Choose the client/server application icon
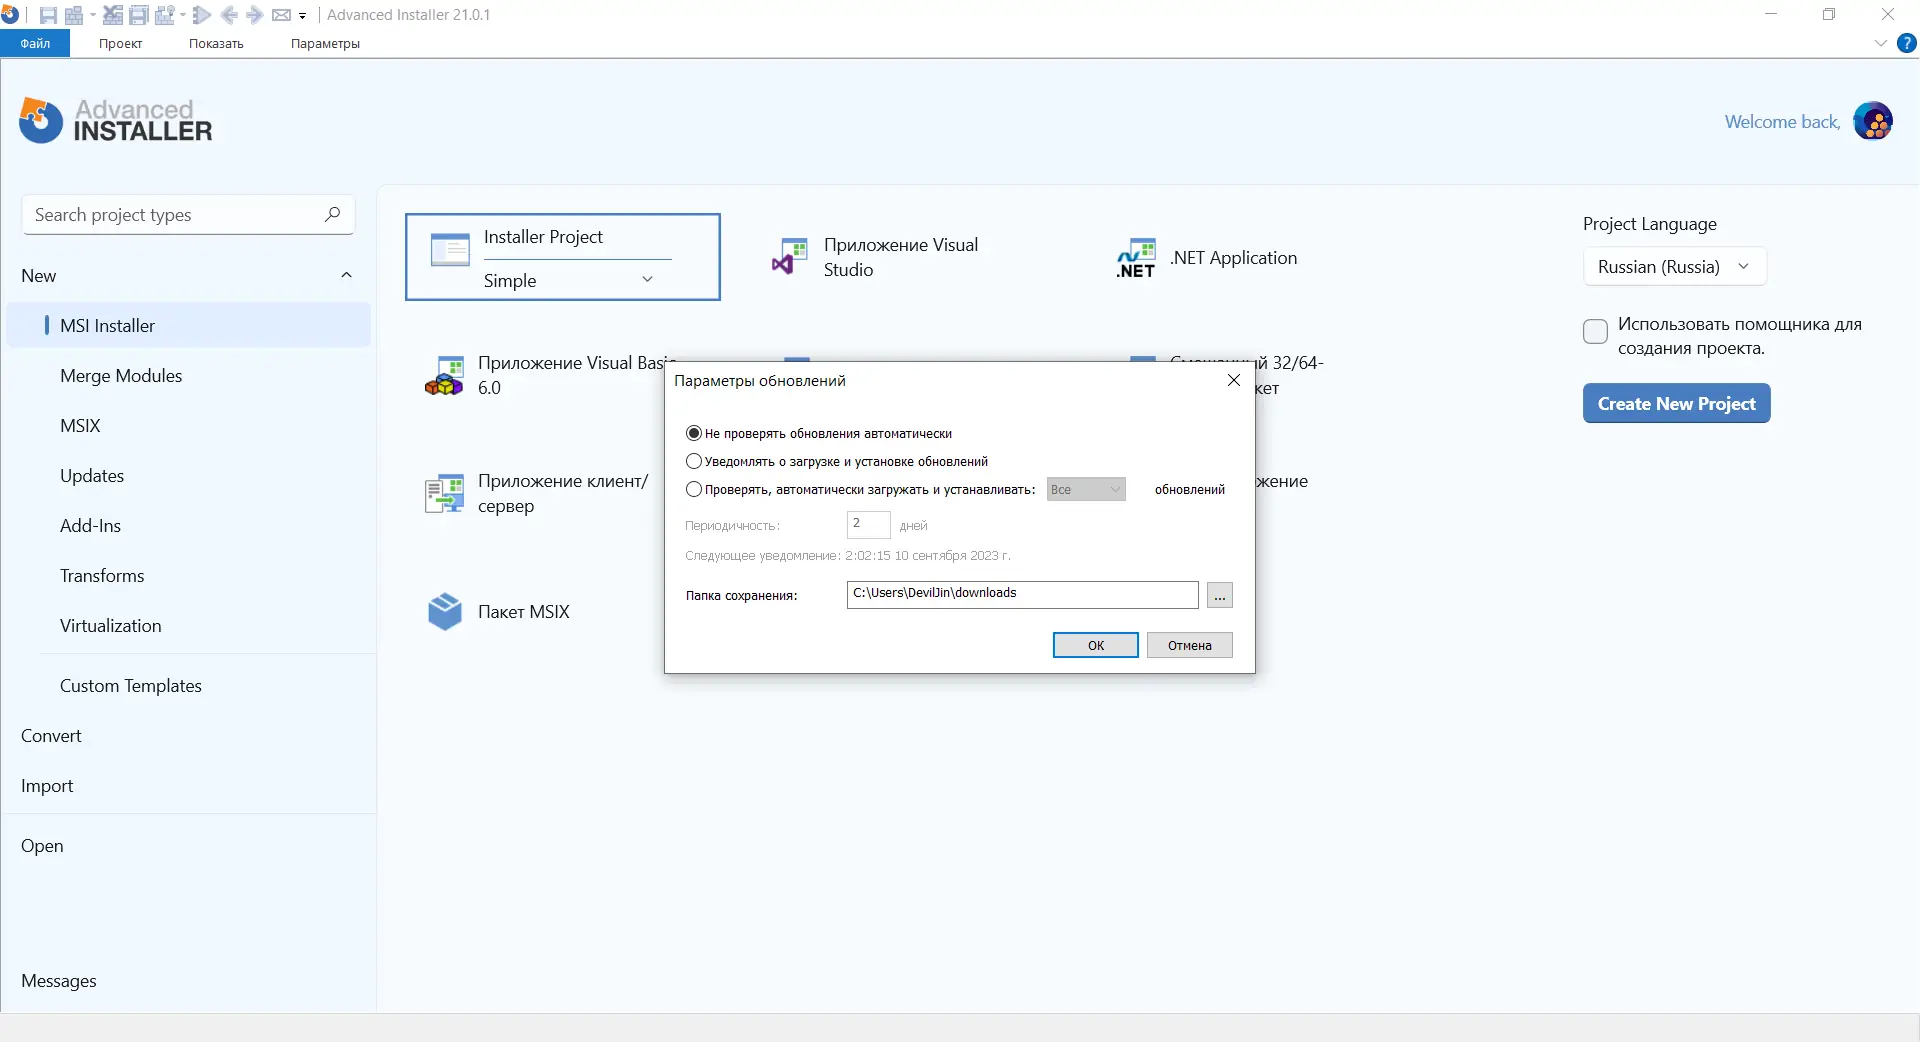The width and height of the screenshot is (1920, 1042). click(x=444, y=493)
